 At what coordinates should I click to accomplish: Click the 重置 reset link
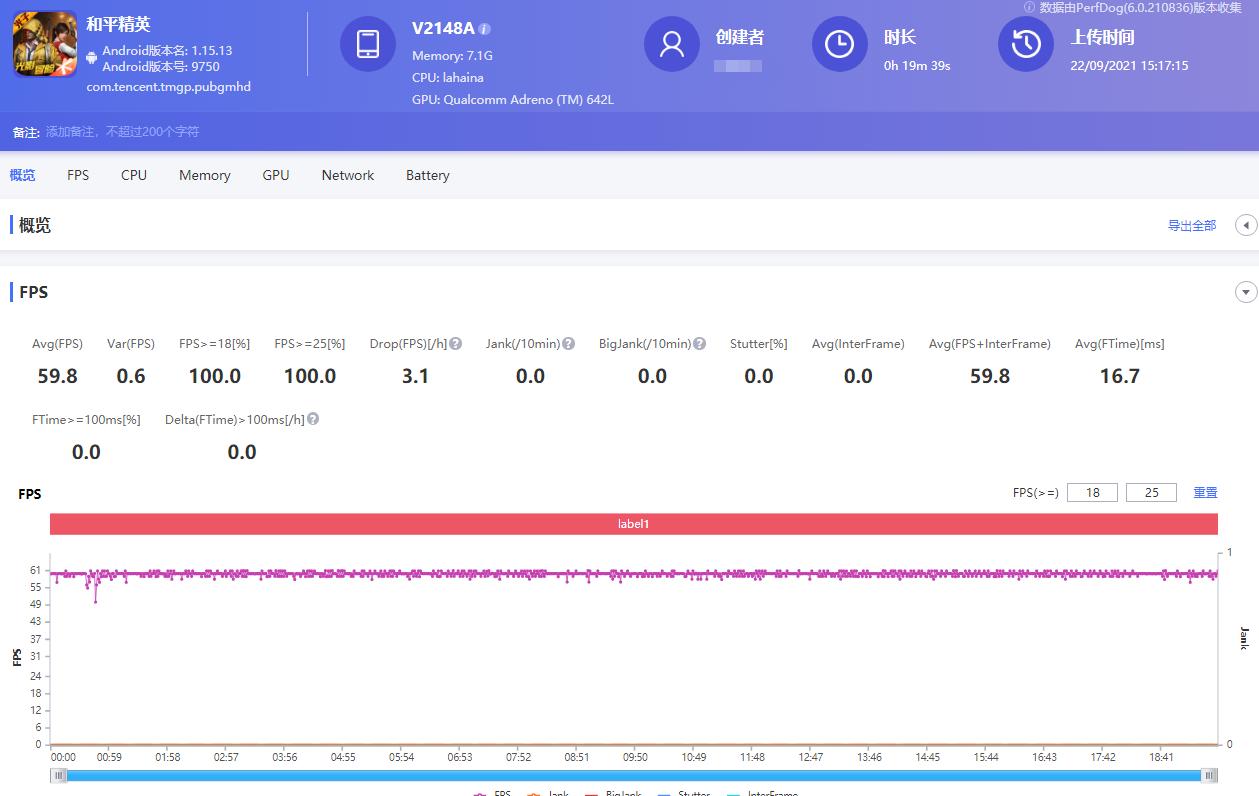click(x=1205, y=493)
